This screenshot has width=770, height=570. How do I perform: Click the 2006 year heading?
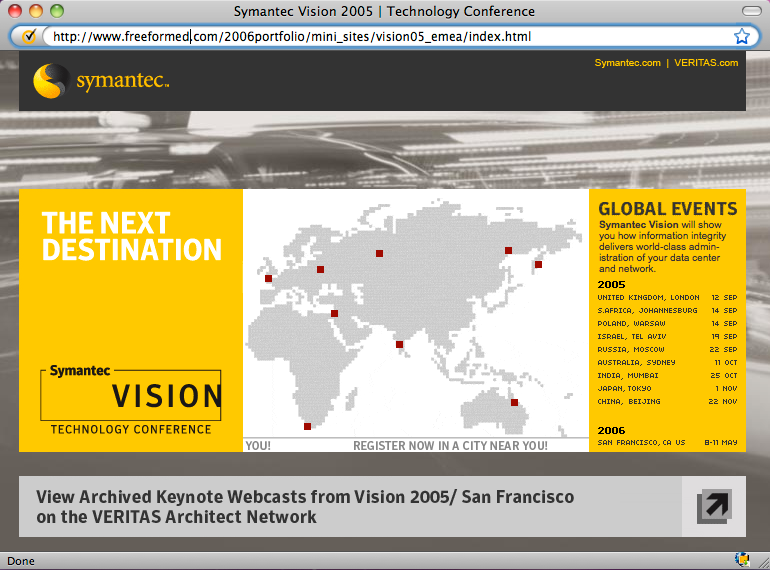(611, 431)
